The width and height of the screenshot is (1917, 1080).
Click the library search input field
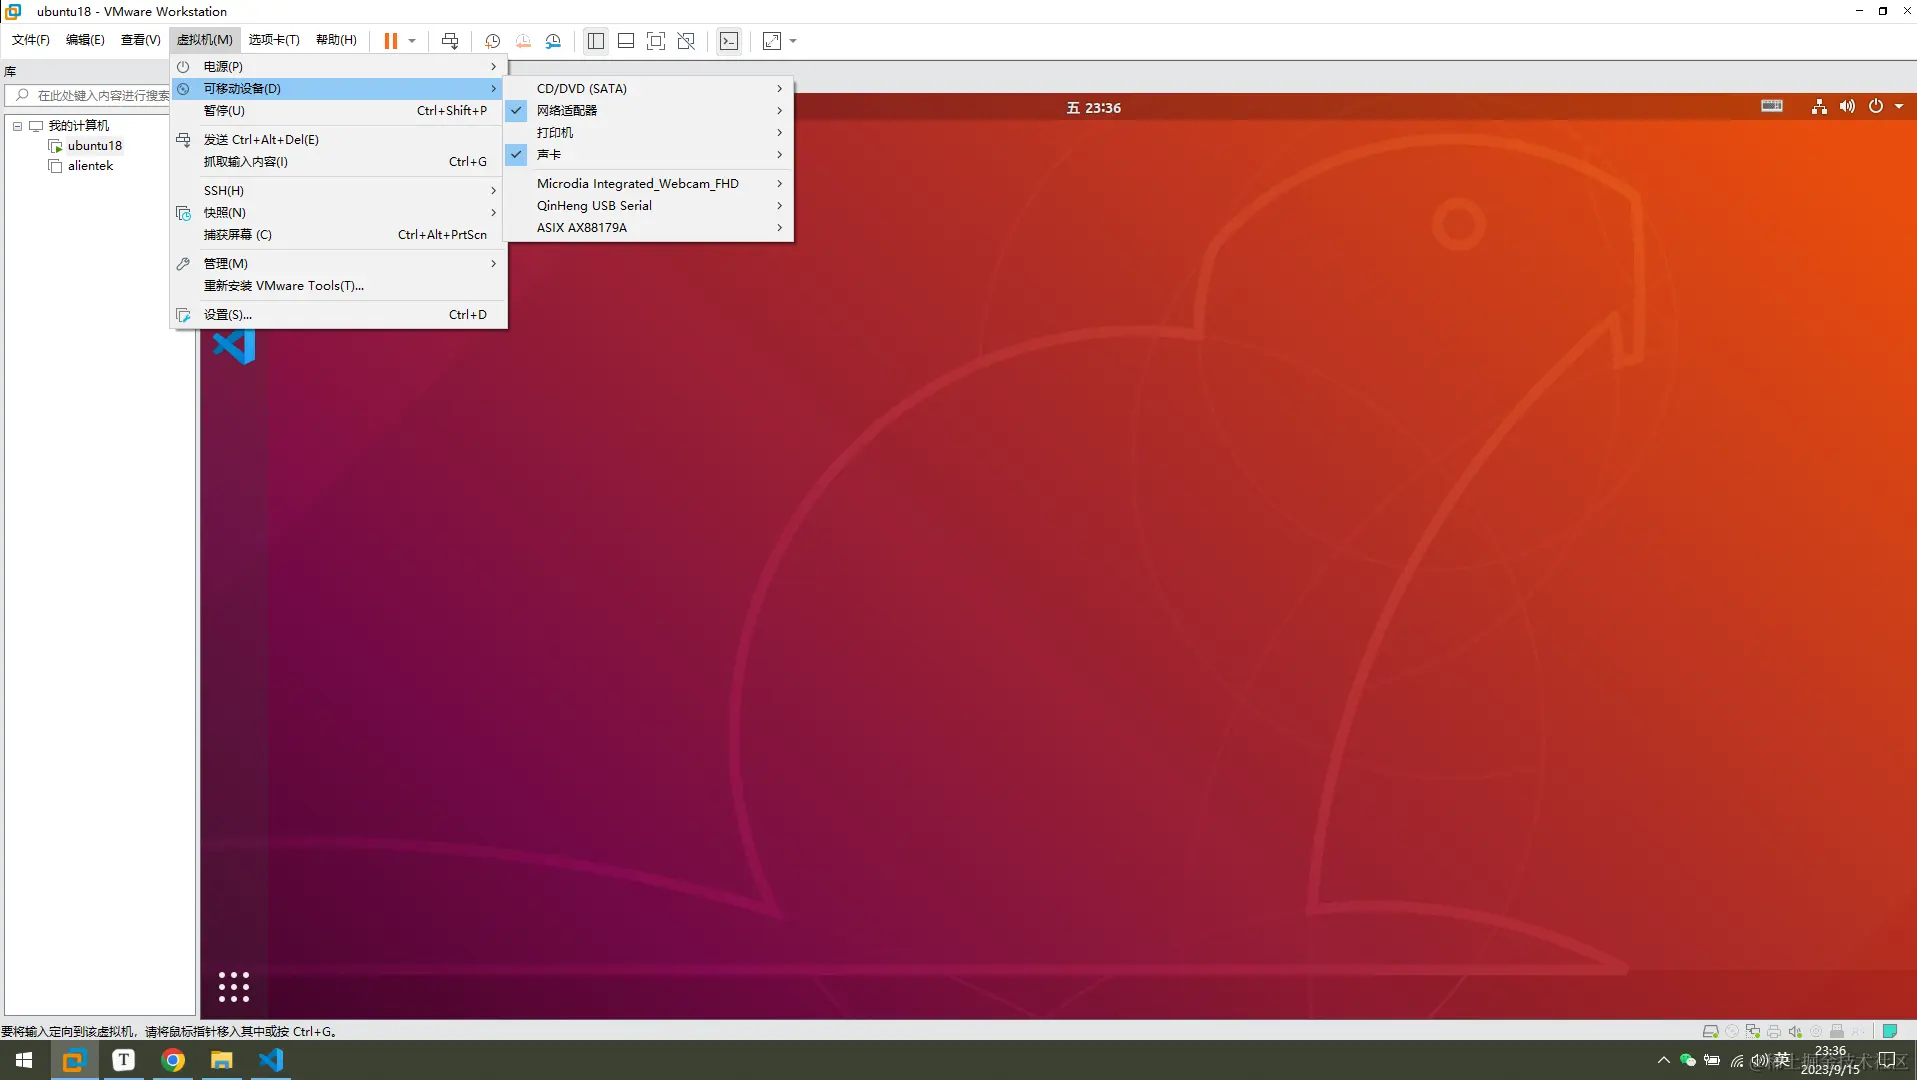pyautogui.click(x=90, y=95)
